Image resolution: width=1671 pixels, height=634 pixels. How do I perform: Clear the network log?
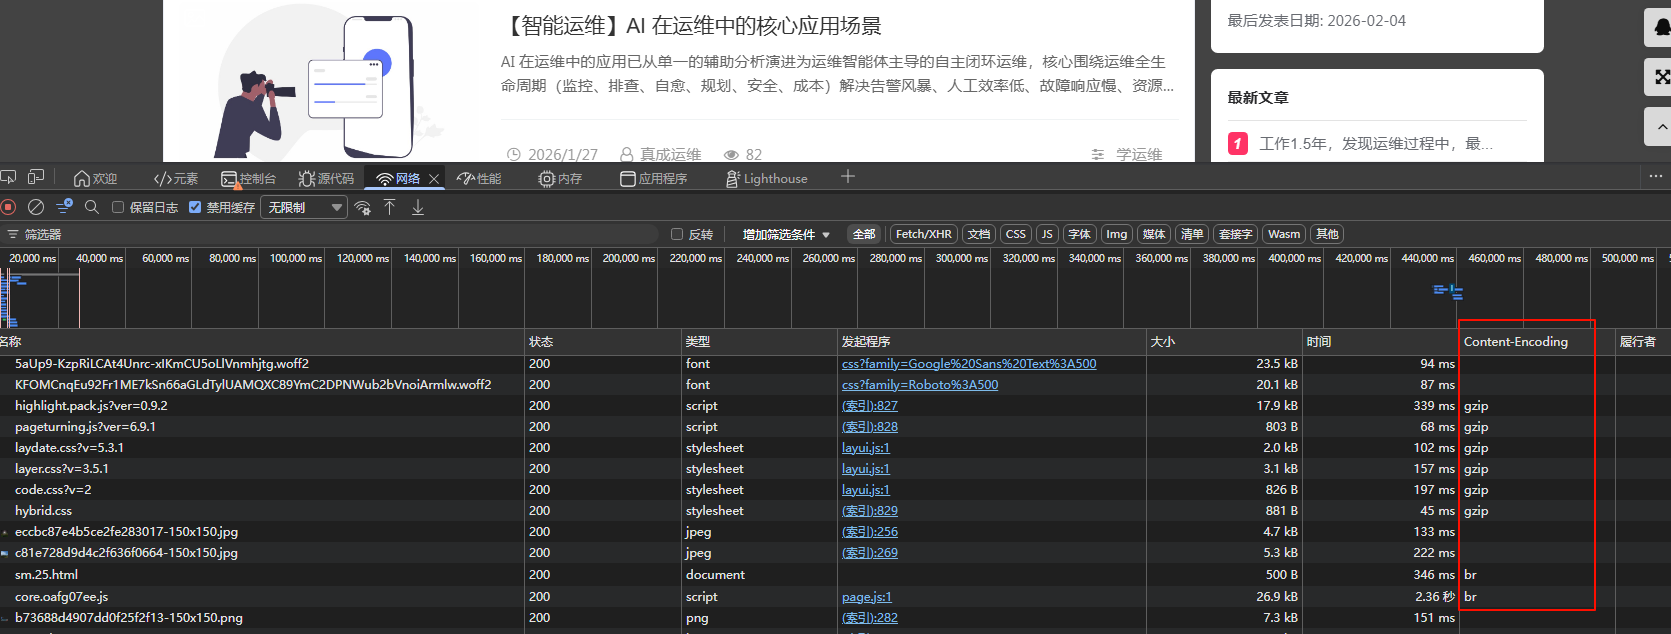click(x=36, y=207)
